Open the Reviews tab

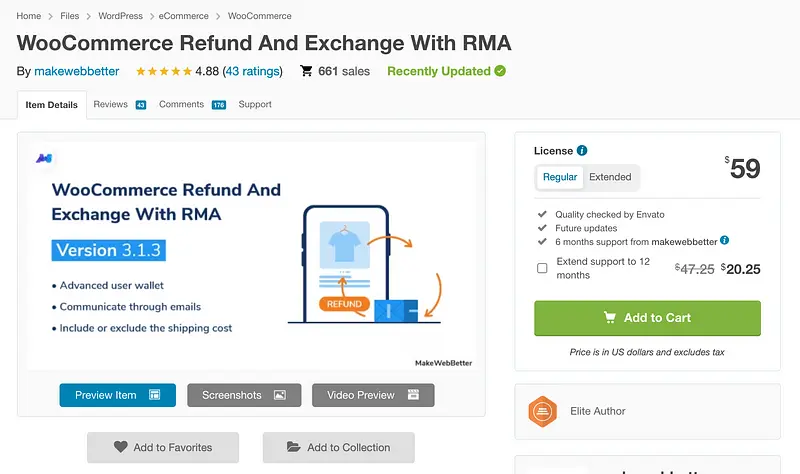coord(110,104)
